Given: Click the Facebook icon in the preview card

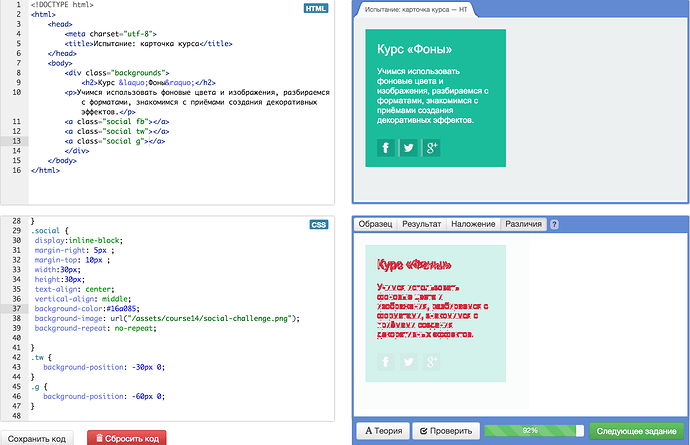Looking at the screenshot, I should (385, 148).
